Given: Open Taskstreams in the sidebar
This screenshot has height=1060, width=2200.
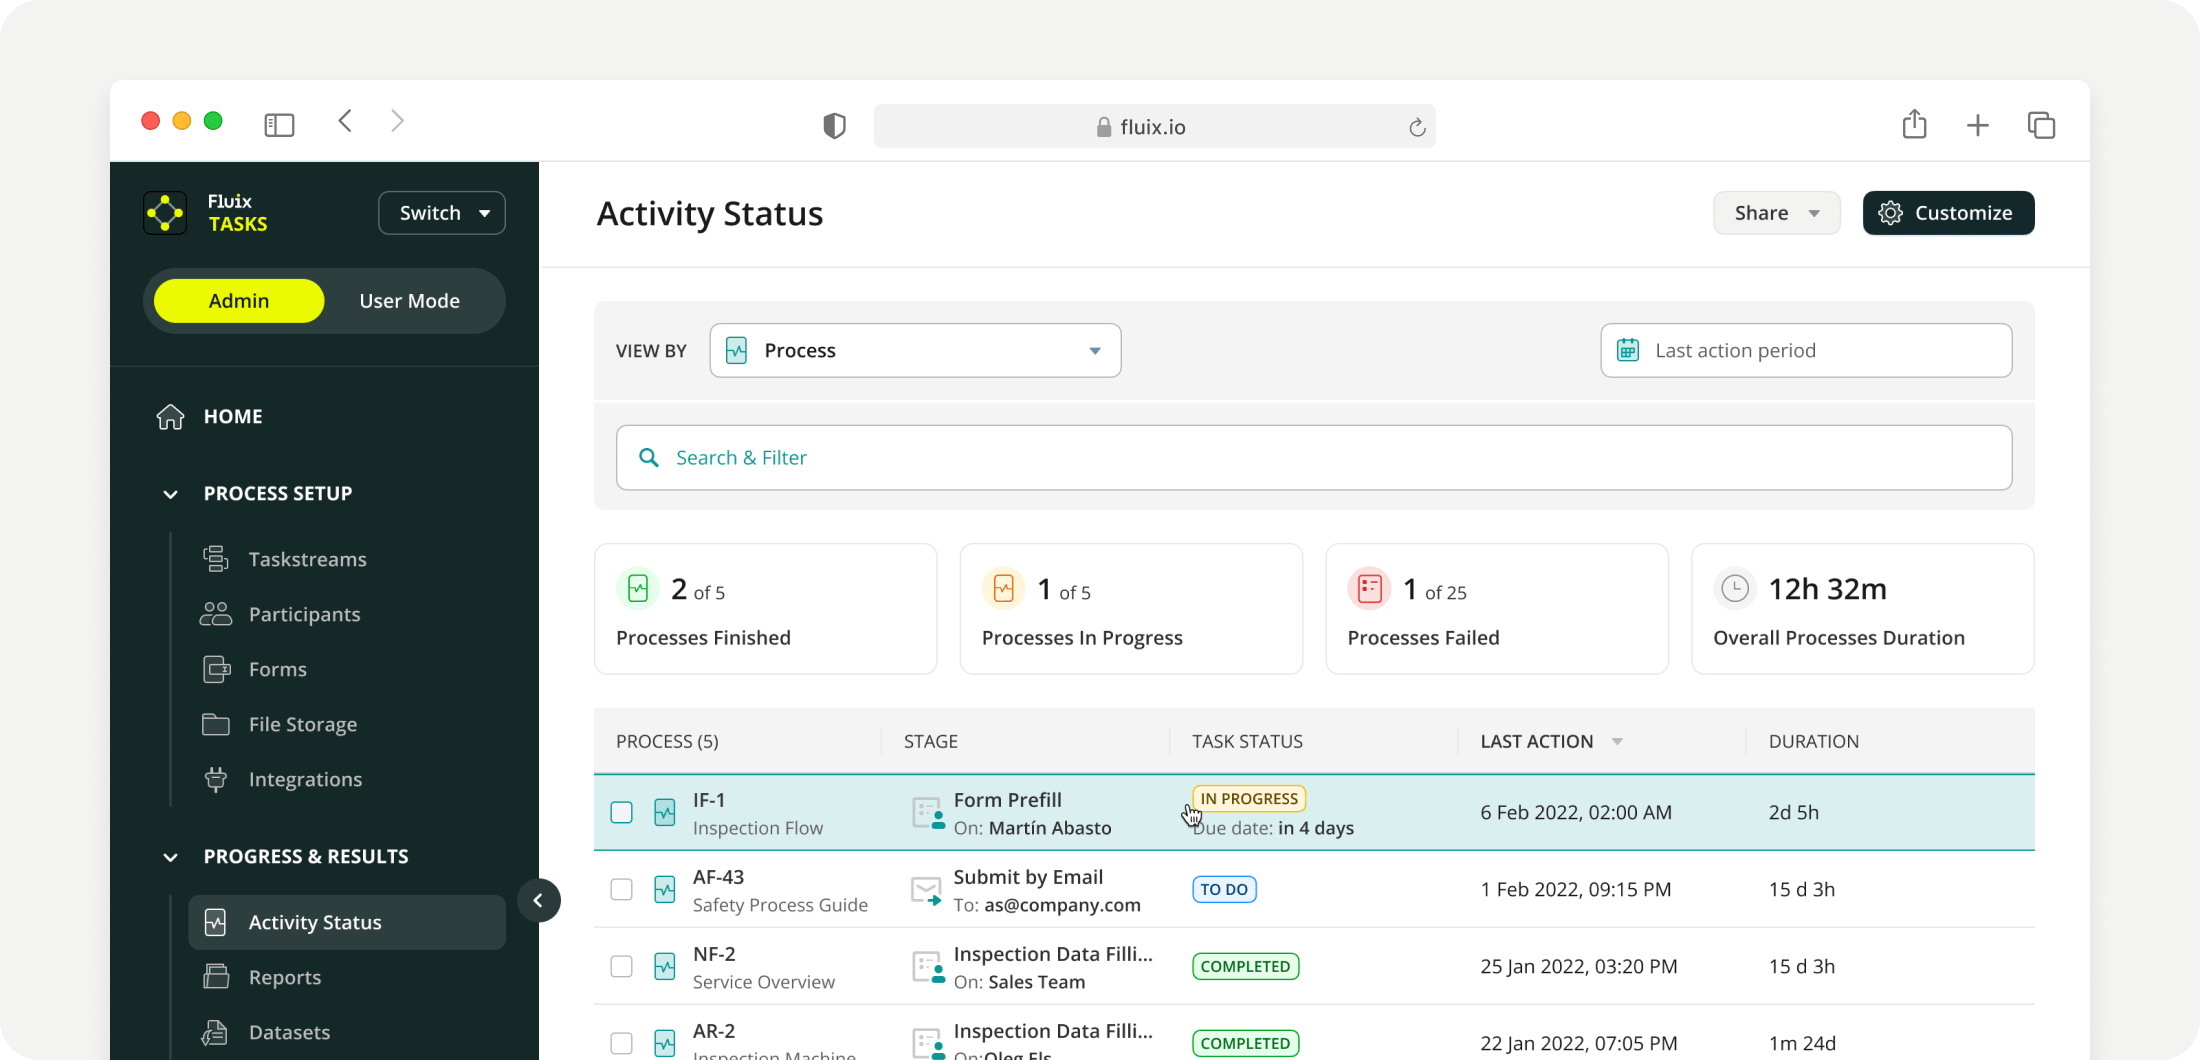Looking at the screenshot, I should 307,559.
